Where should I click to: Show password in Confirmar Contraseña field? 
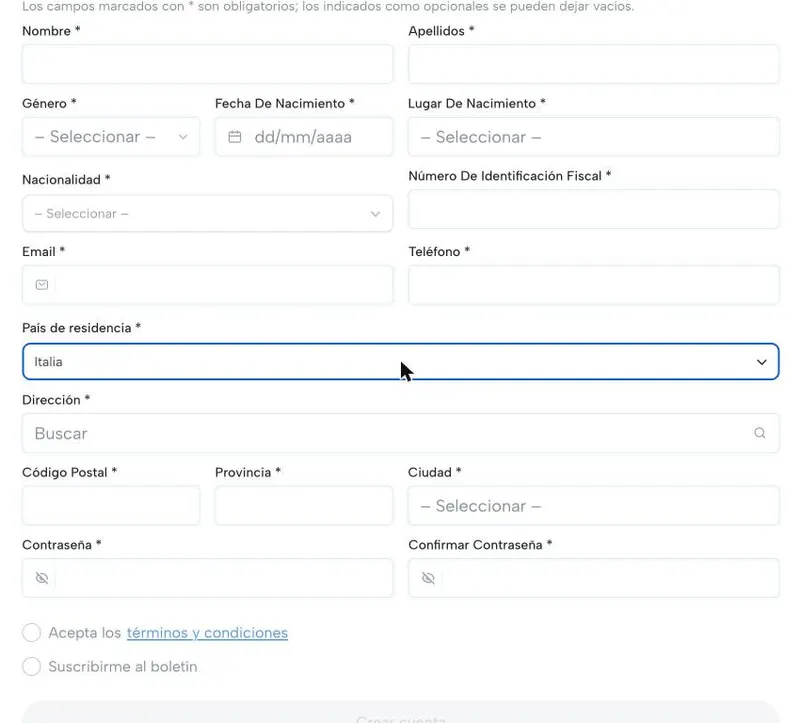coord(428,578)
